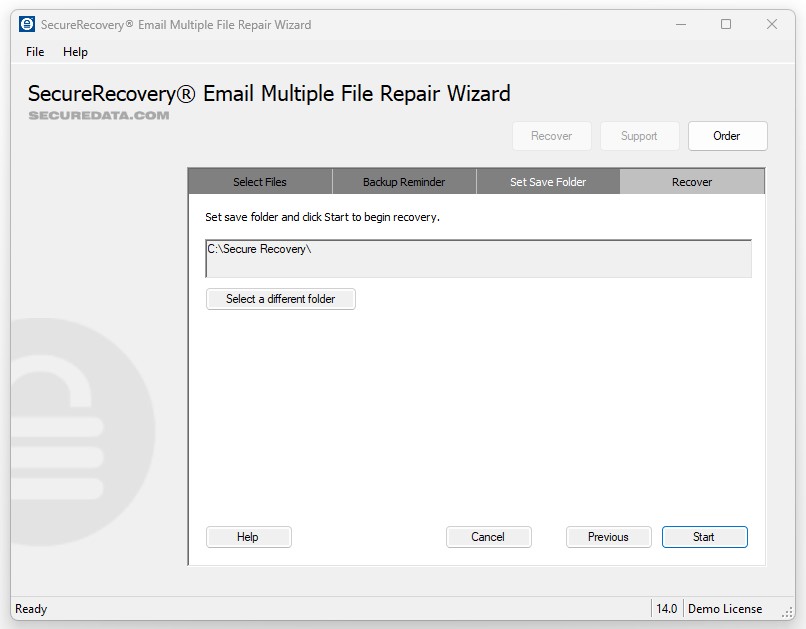
Task: Open the File menu
Action: 35,52
